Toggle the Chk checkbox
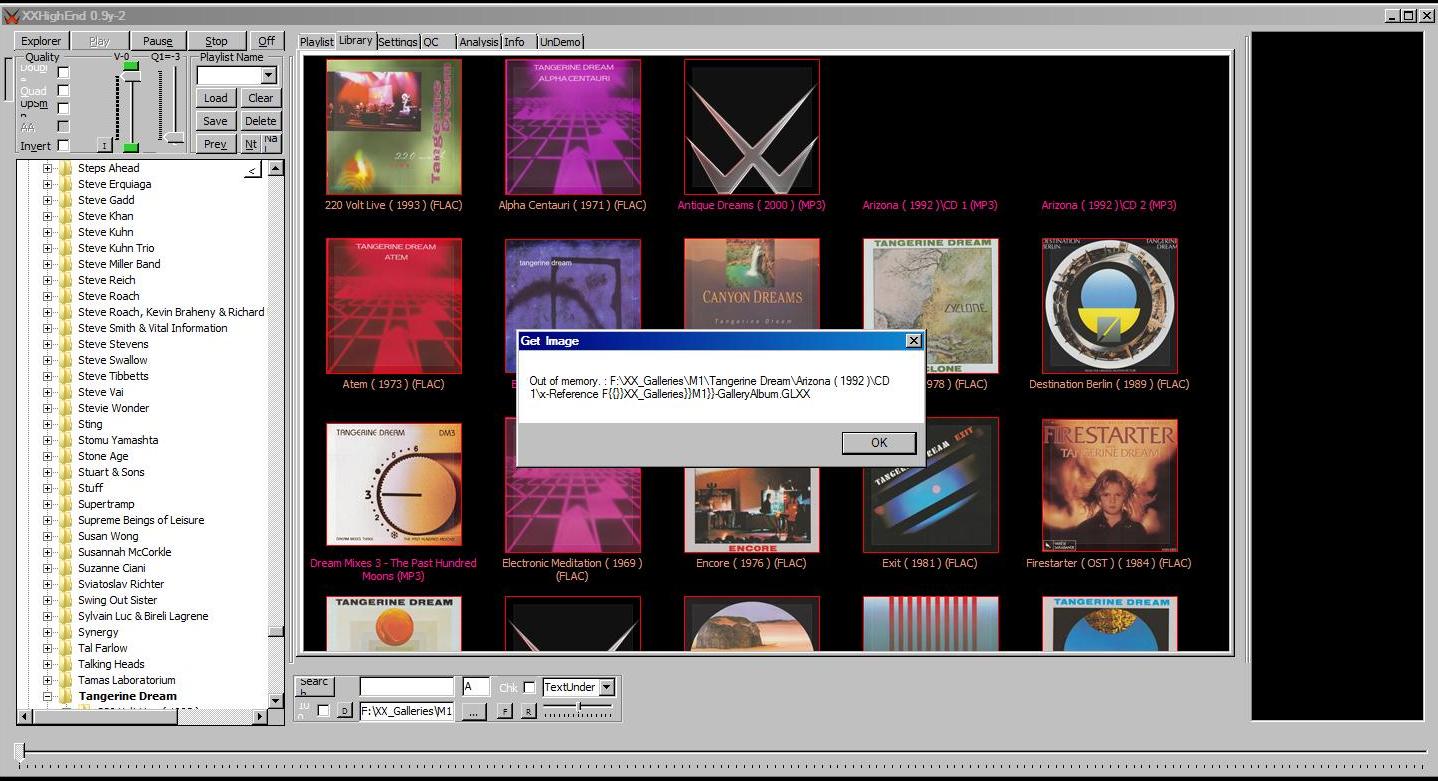The height and width of the screenshot is (781, 1438). click(x=530, y=688)
